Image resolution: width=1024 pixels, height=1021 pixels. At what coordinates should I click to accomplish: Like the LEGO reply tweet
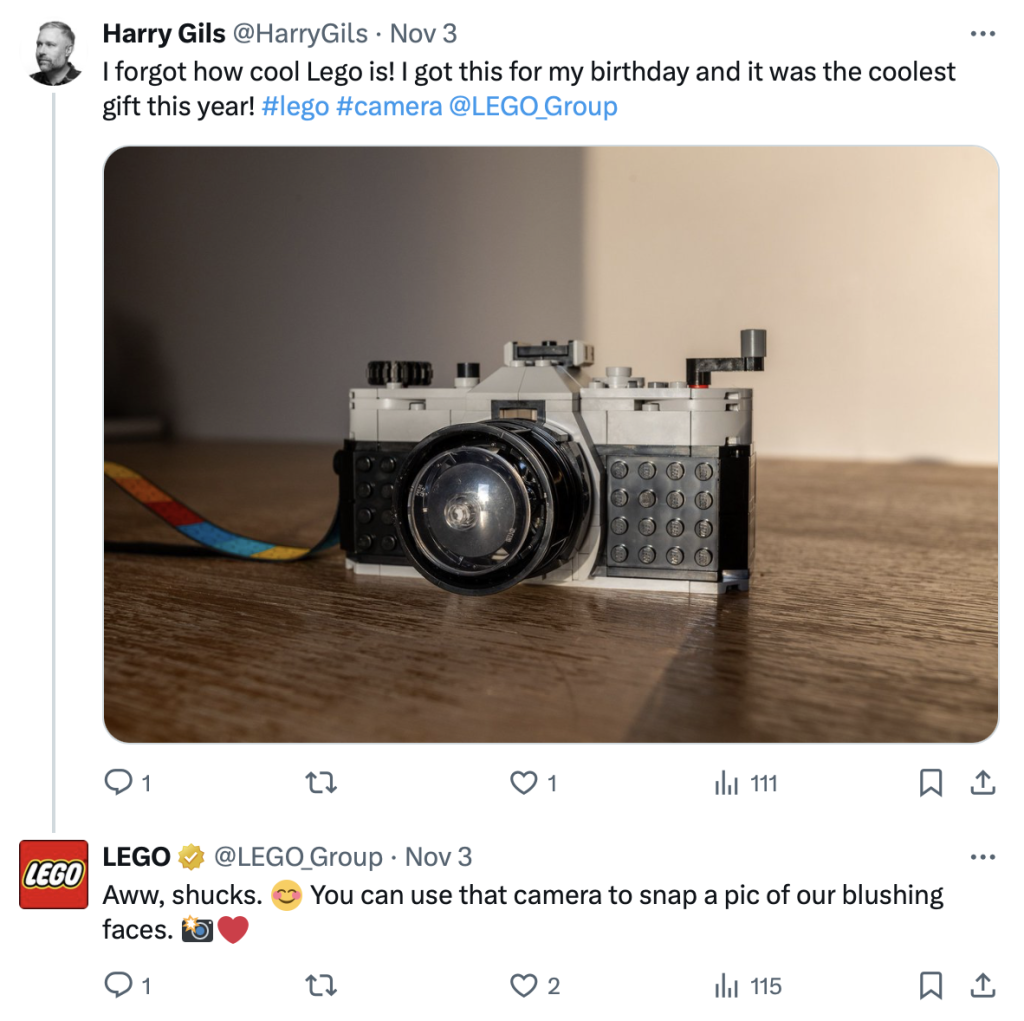(524, 987)
